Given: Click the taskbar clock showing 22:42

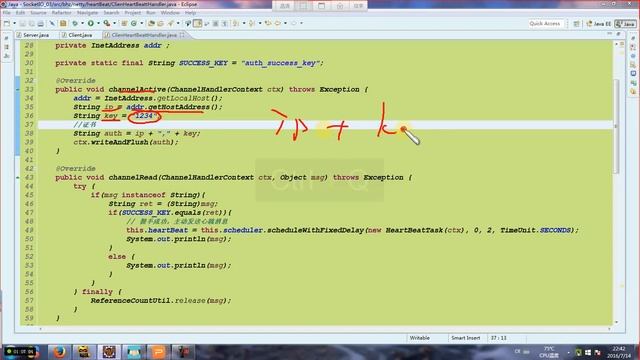Looking at the screenshot, I should (619, 352).
